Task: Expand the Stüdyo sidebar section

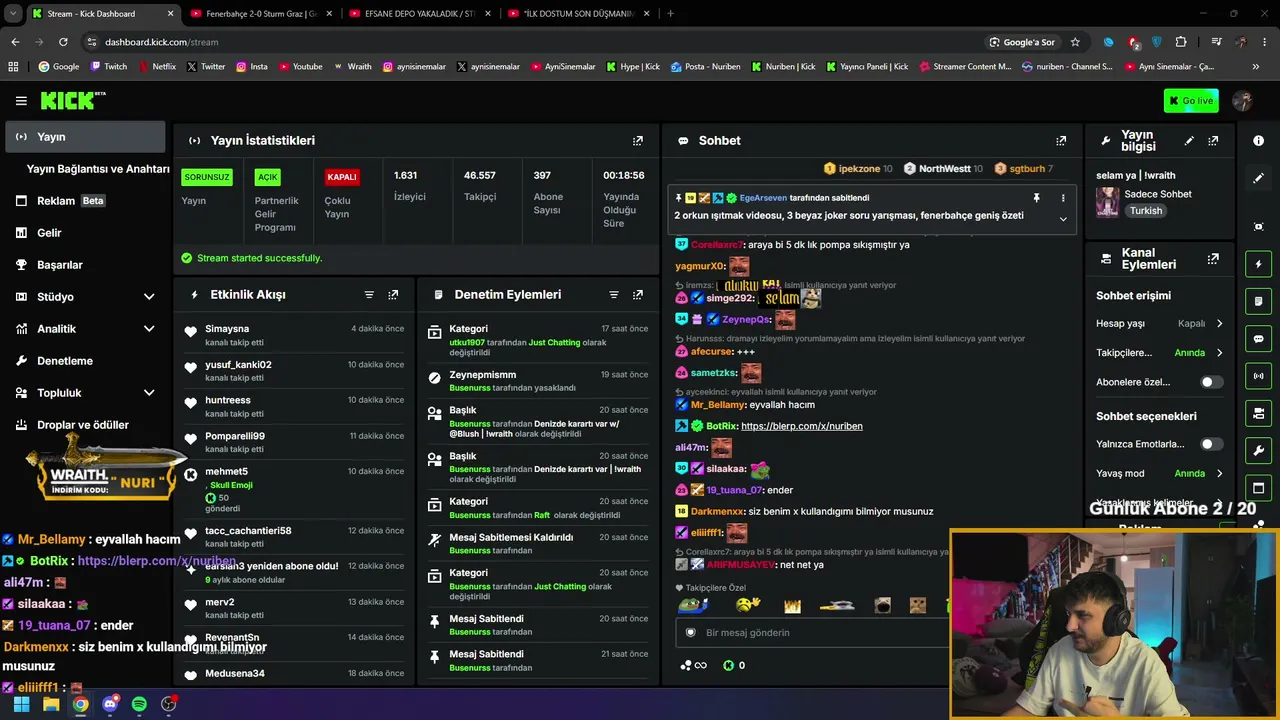Action: (149, 297)
